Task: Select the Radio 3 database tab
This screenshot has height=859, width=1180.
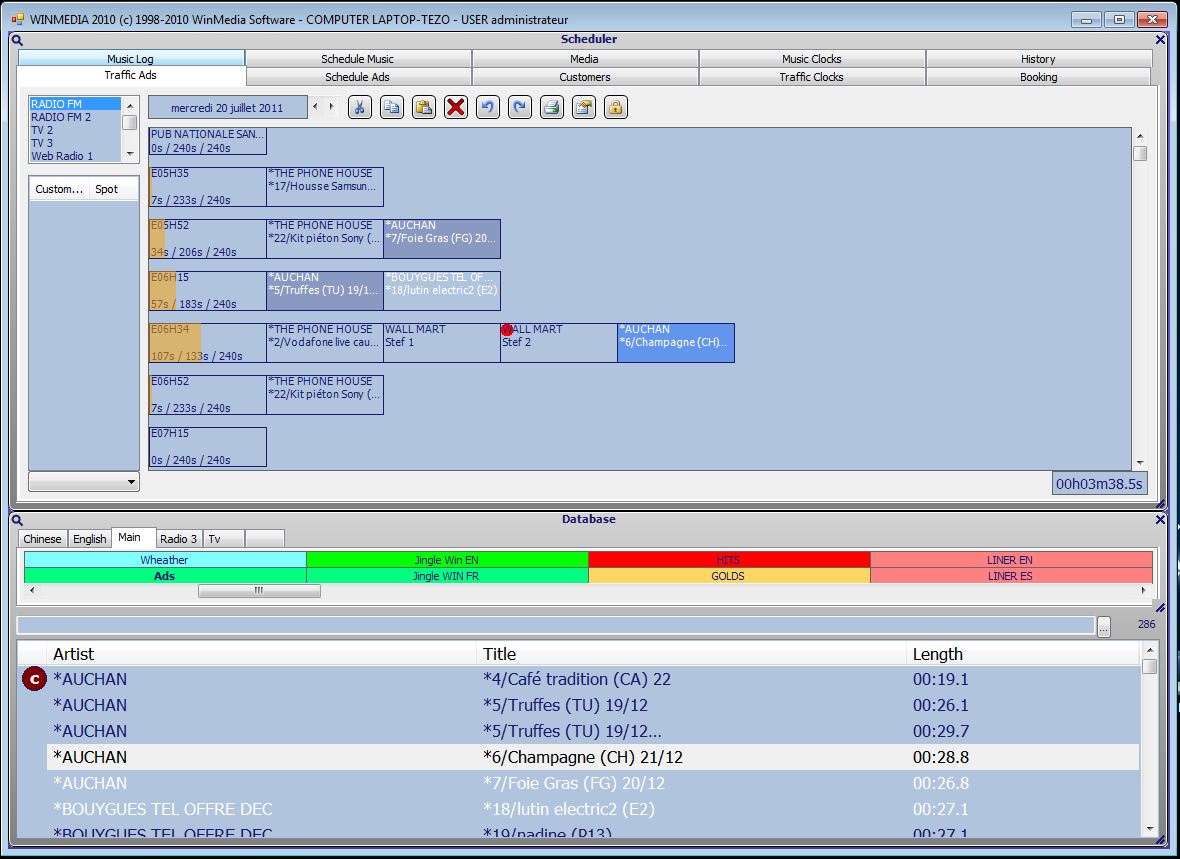Action: tap(179, 539)
